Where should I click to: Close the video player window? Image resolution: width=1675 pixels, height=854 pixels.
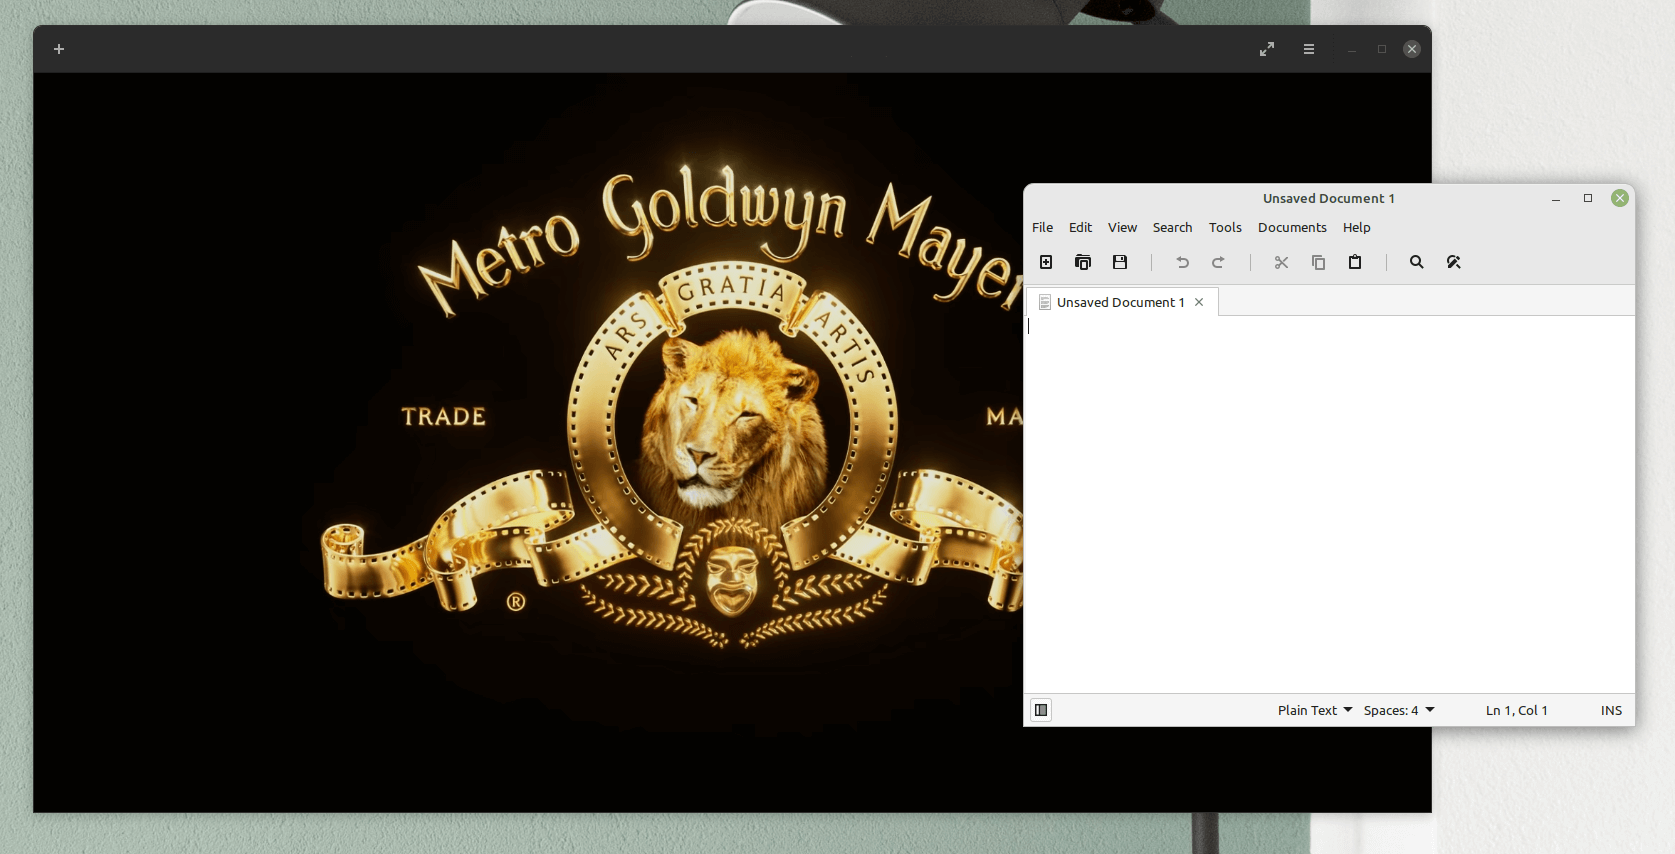pyautogui.click(x=1412, y=49)
